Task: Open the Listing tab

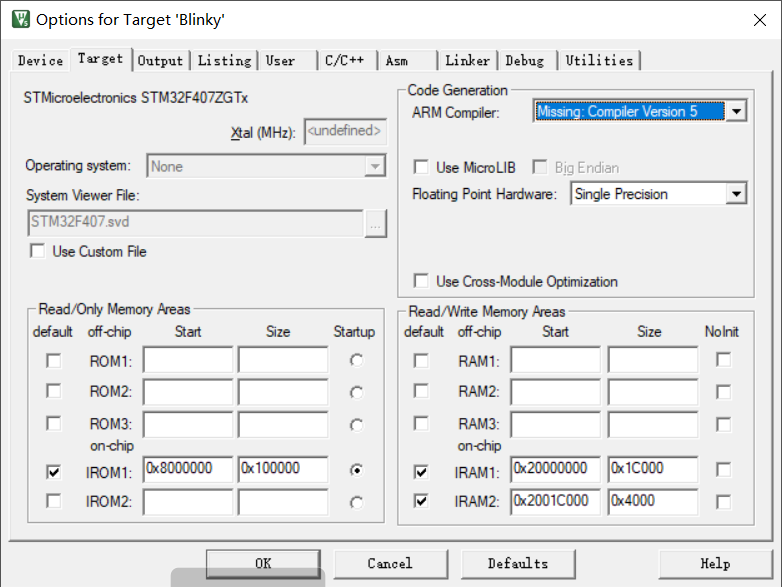Action: point(224,61)
